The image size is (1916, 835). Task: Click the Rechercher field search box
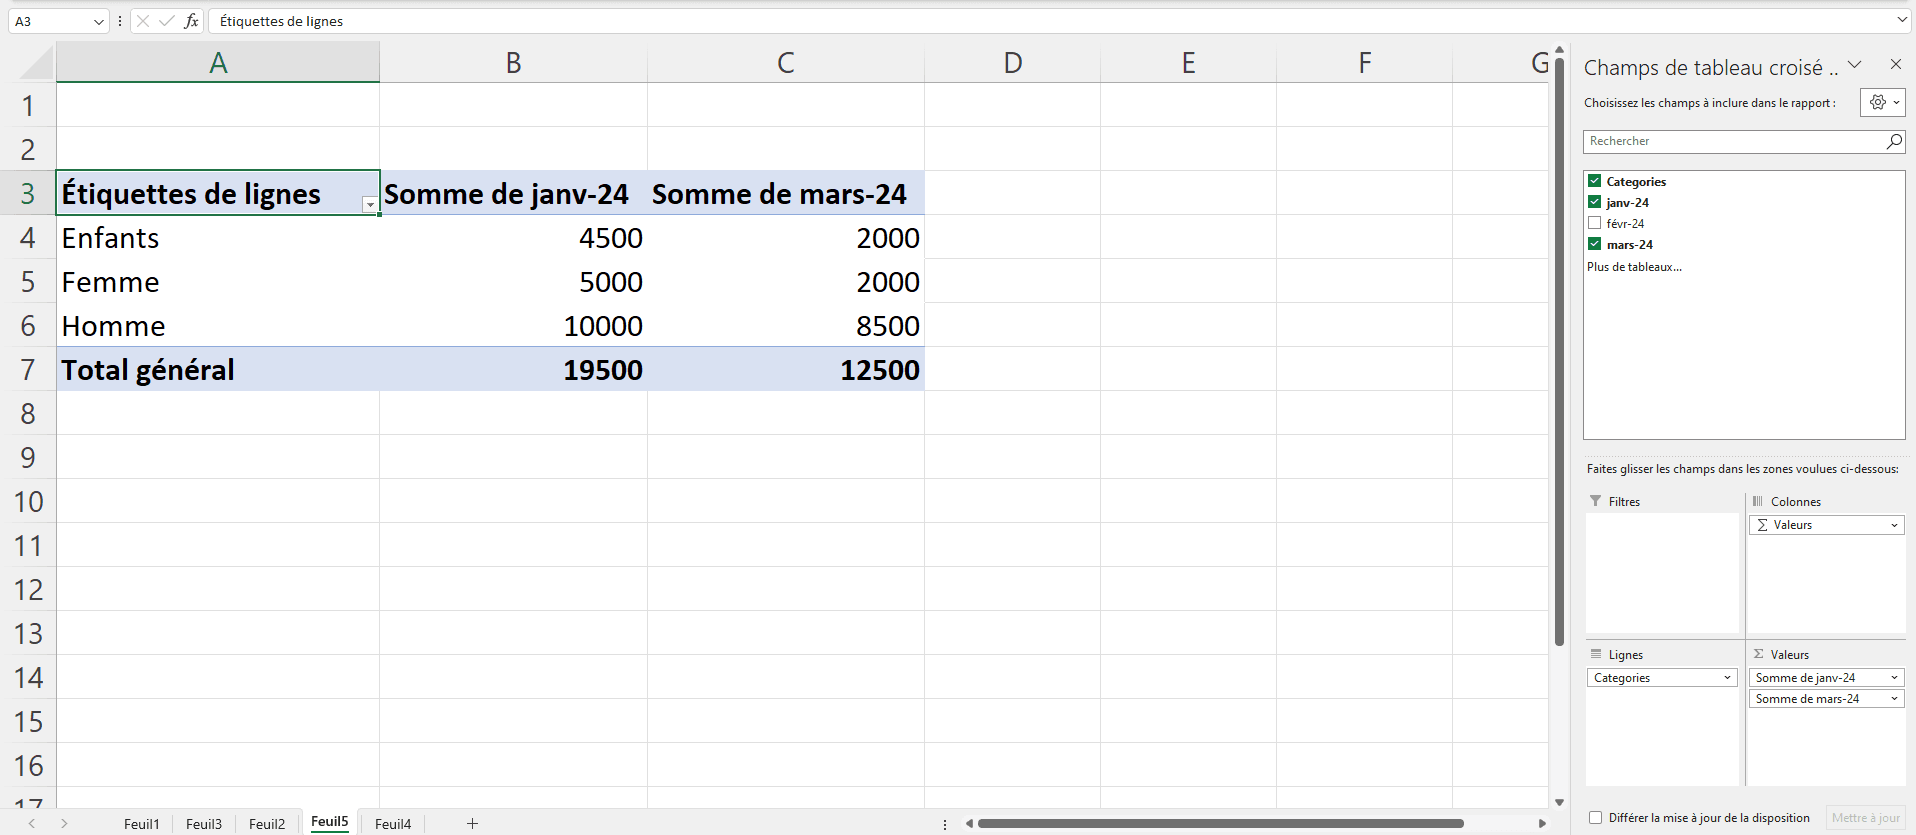(x=1732, y=142)
